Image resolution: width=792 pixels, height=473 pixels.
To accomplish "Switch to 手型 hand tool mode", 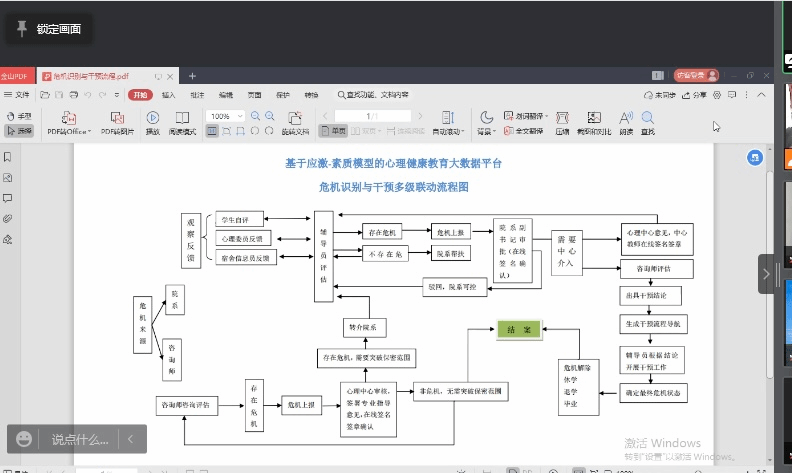I will click(20, 116).
